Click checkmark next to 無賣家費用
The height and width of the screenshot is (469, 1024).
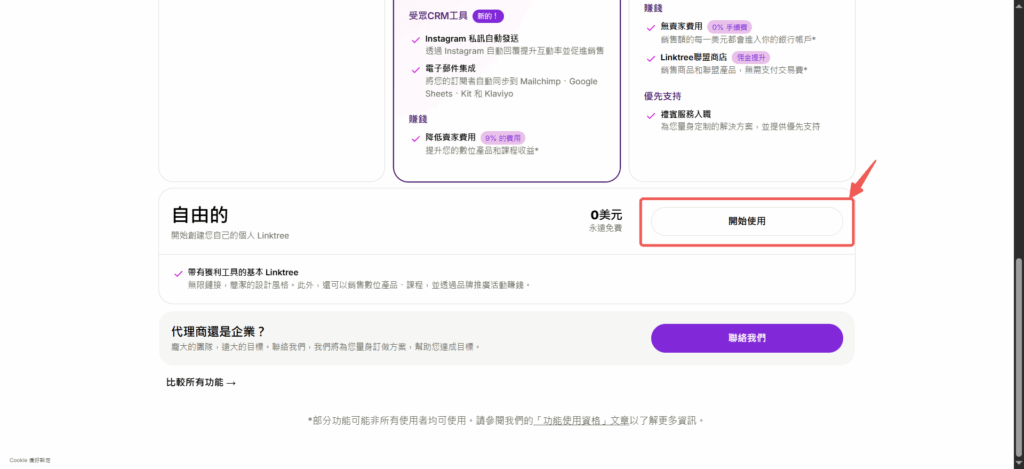[x=651, y=28]
